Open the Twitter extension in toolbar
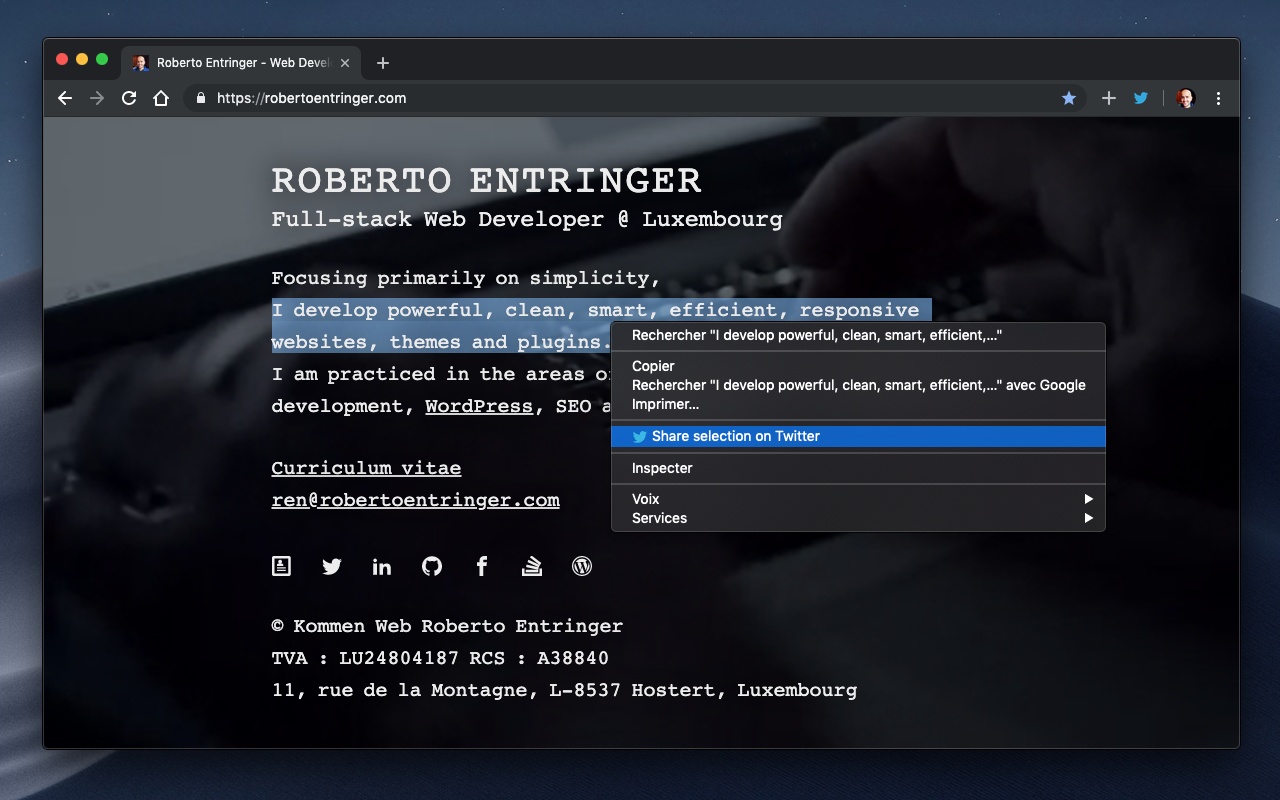 pyautogui.click(x=1141, y=98)
